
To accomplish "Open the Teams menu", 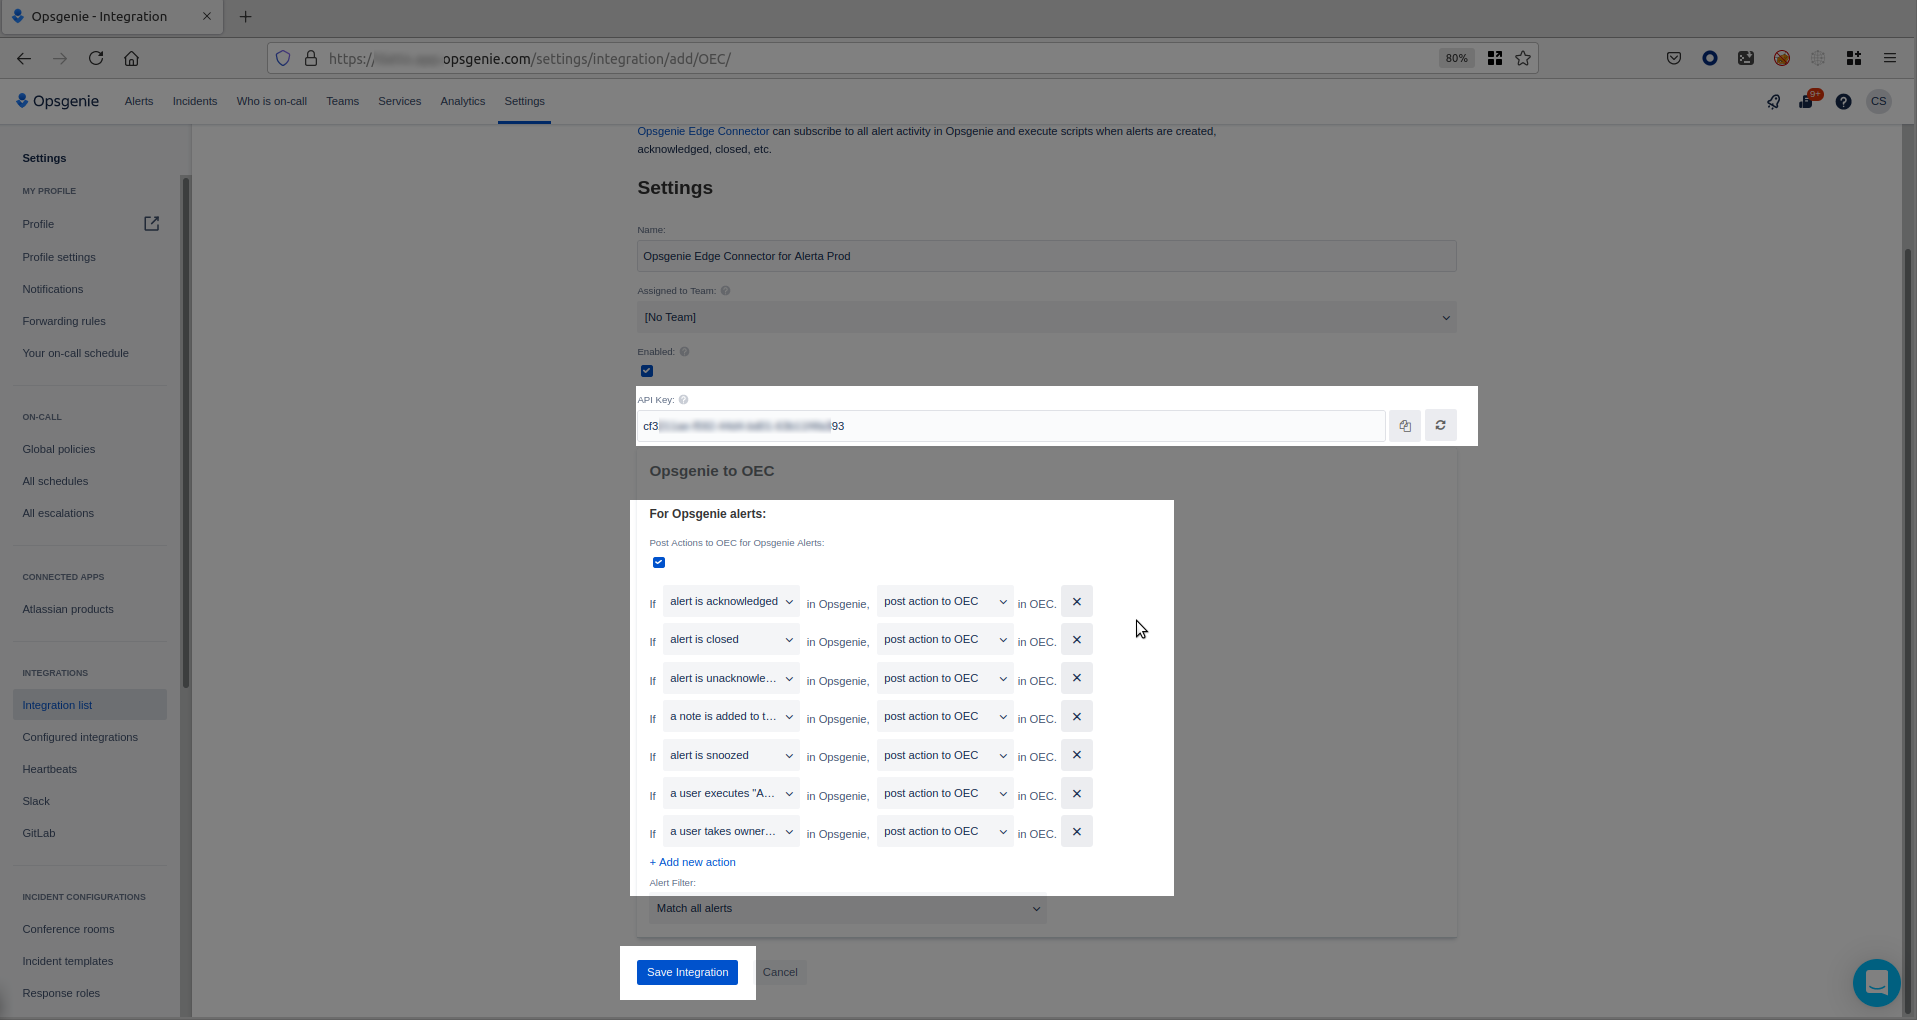I will tap(342, 101).
